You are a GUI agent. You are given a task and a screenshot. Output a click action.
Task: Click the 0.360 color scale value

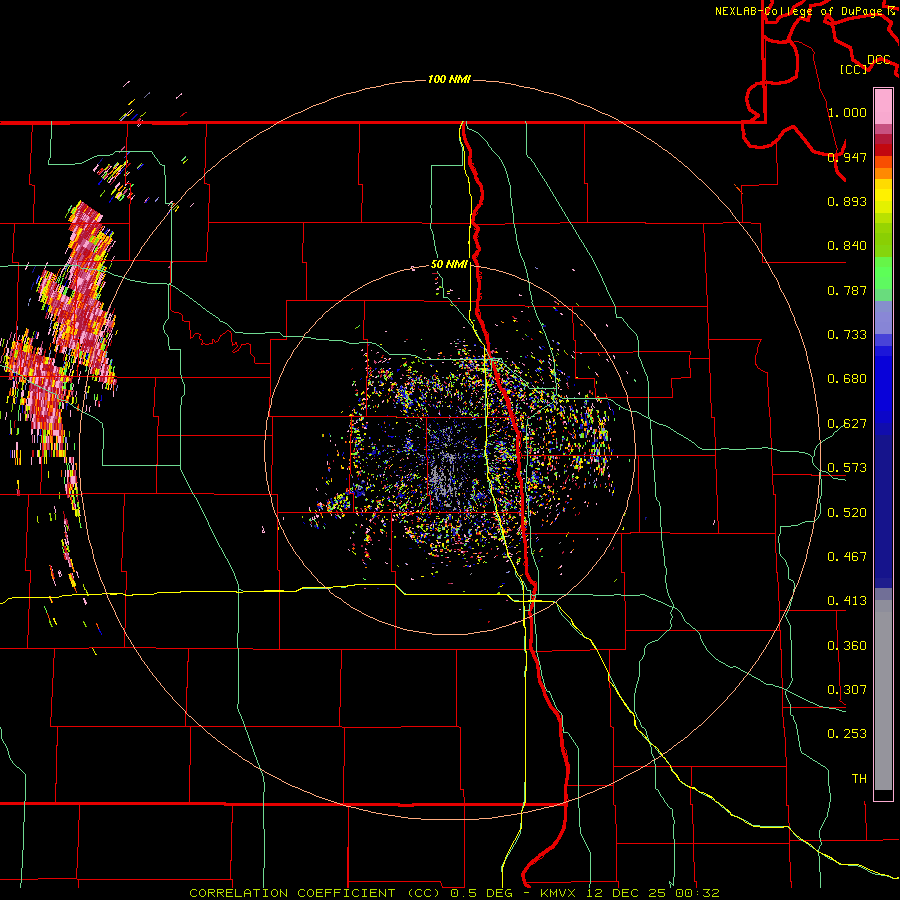tap(847, 646)
